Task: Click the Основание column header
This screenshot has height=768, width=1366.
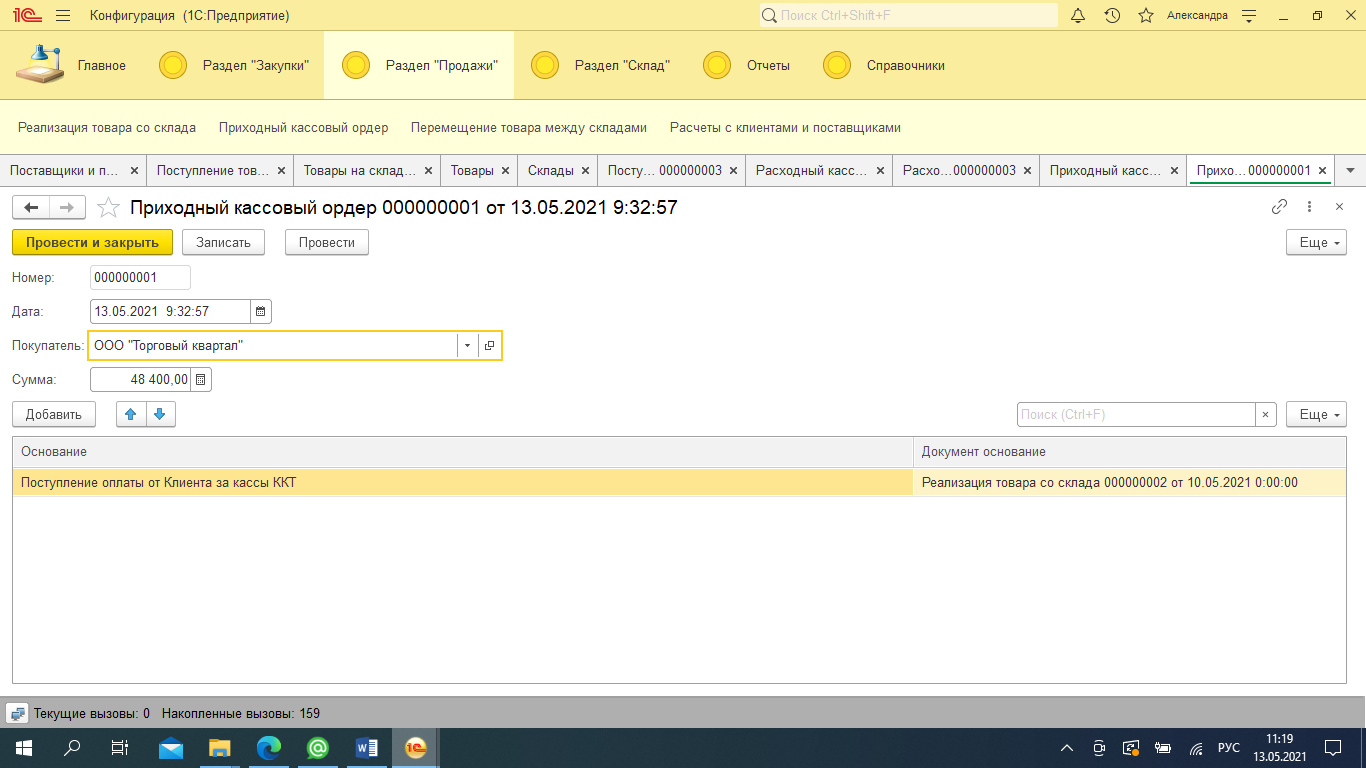Action: click(x=463, y=452)
